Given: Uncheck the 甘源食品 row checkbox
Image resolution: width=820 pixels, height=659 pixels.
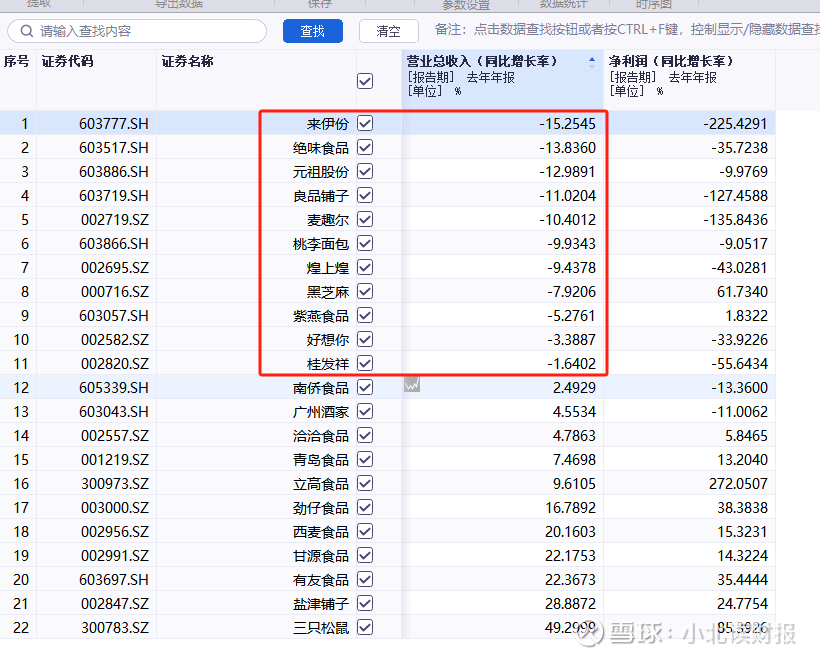Looking at the screenshot, I should coord(365,555).
